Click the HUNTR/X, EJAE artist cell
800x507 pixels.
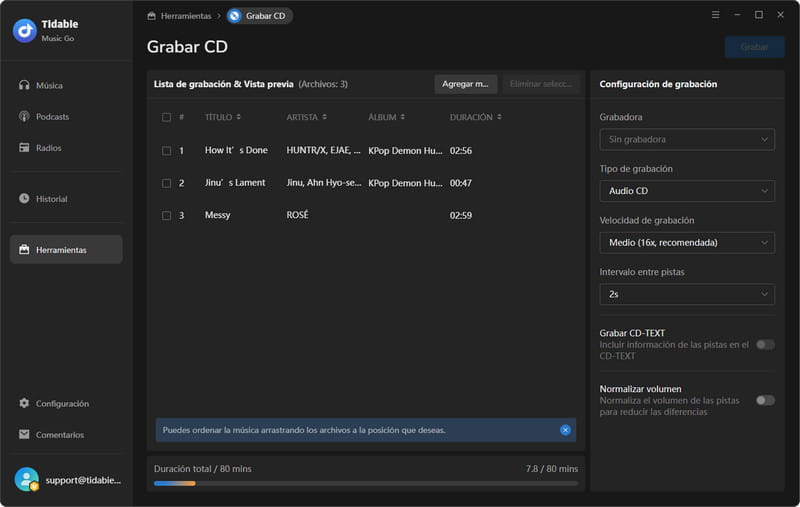(x=323, y=150)
